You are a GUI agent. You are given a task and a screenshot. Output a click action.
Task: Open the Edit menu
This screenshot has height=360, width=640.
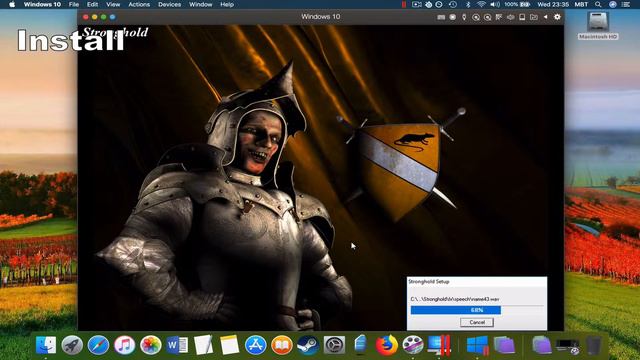tap(93, 4)
